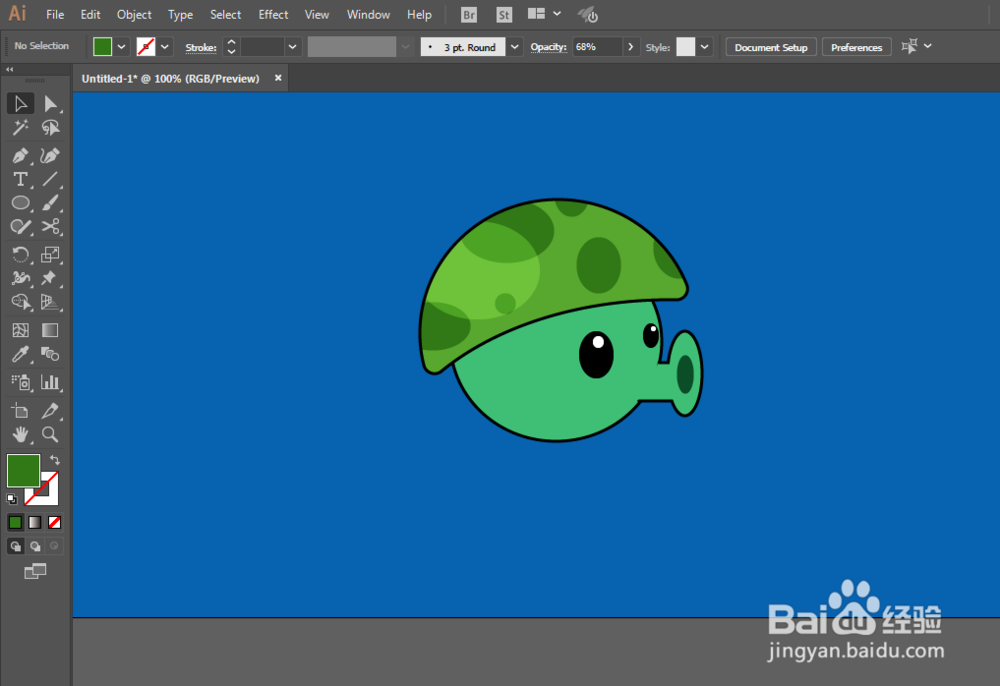Open the 3 pt. Round brush dropdown
1000x686 pixels.
514,47
